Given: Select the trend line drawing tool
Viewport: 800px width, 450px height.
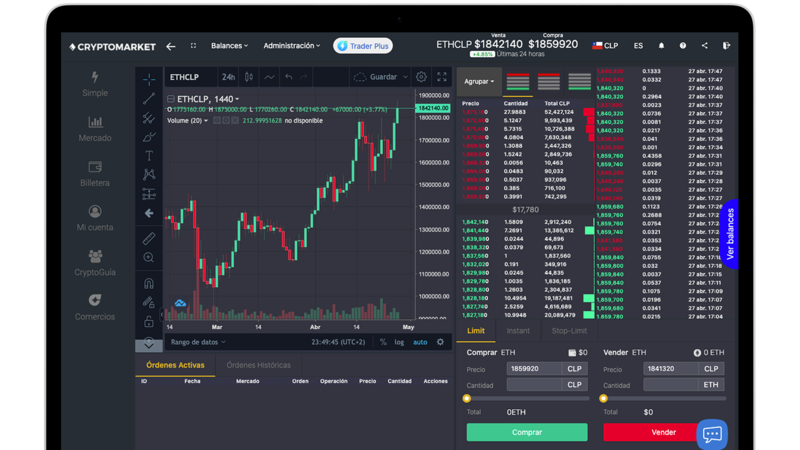Looking at the screenshot, I should coord(149,98).
